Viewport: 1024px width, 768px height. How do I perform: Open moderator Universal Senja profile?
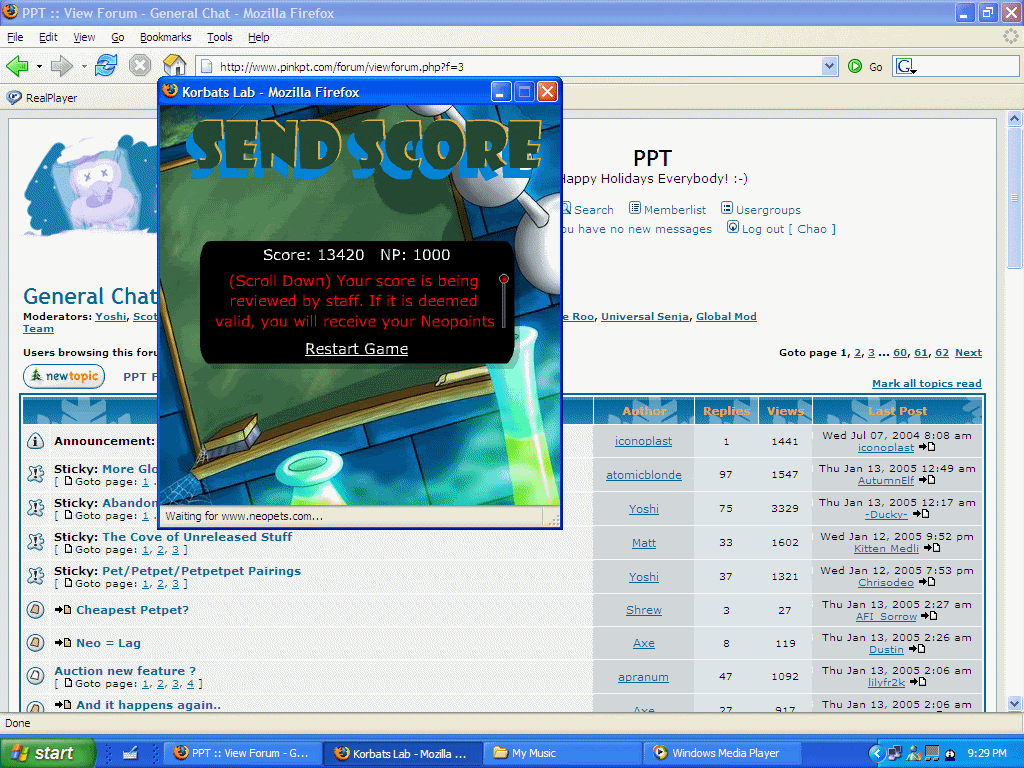point(645,317)
